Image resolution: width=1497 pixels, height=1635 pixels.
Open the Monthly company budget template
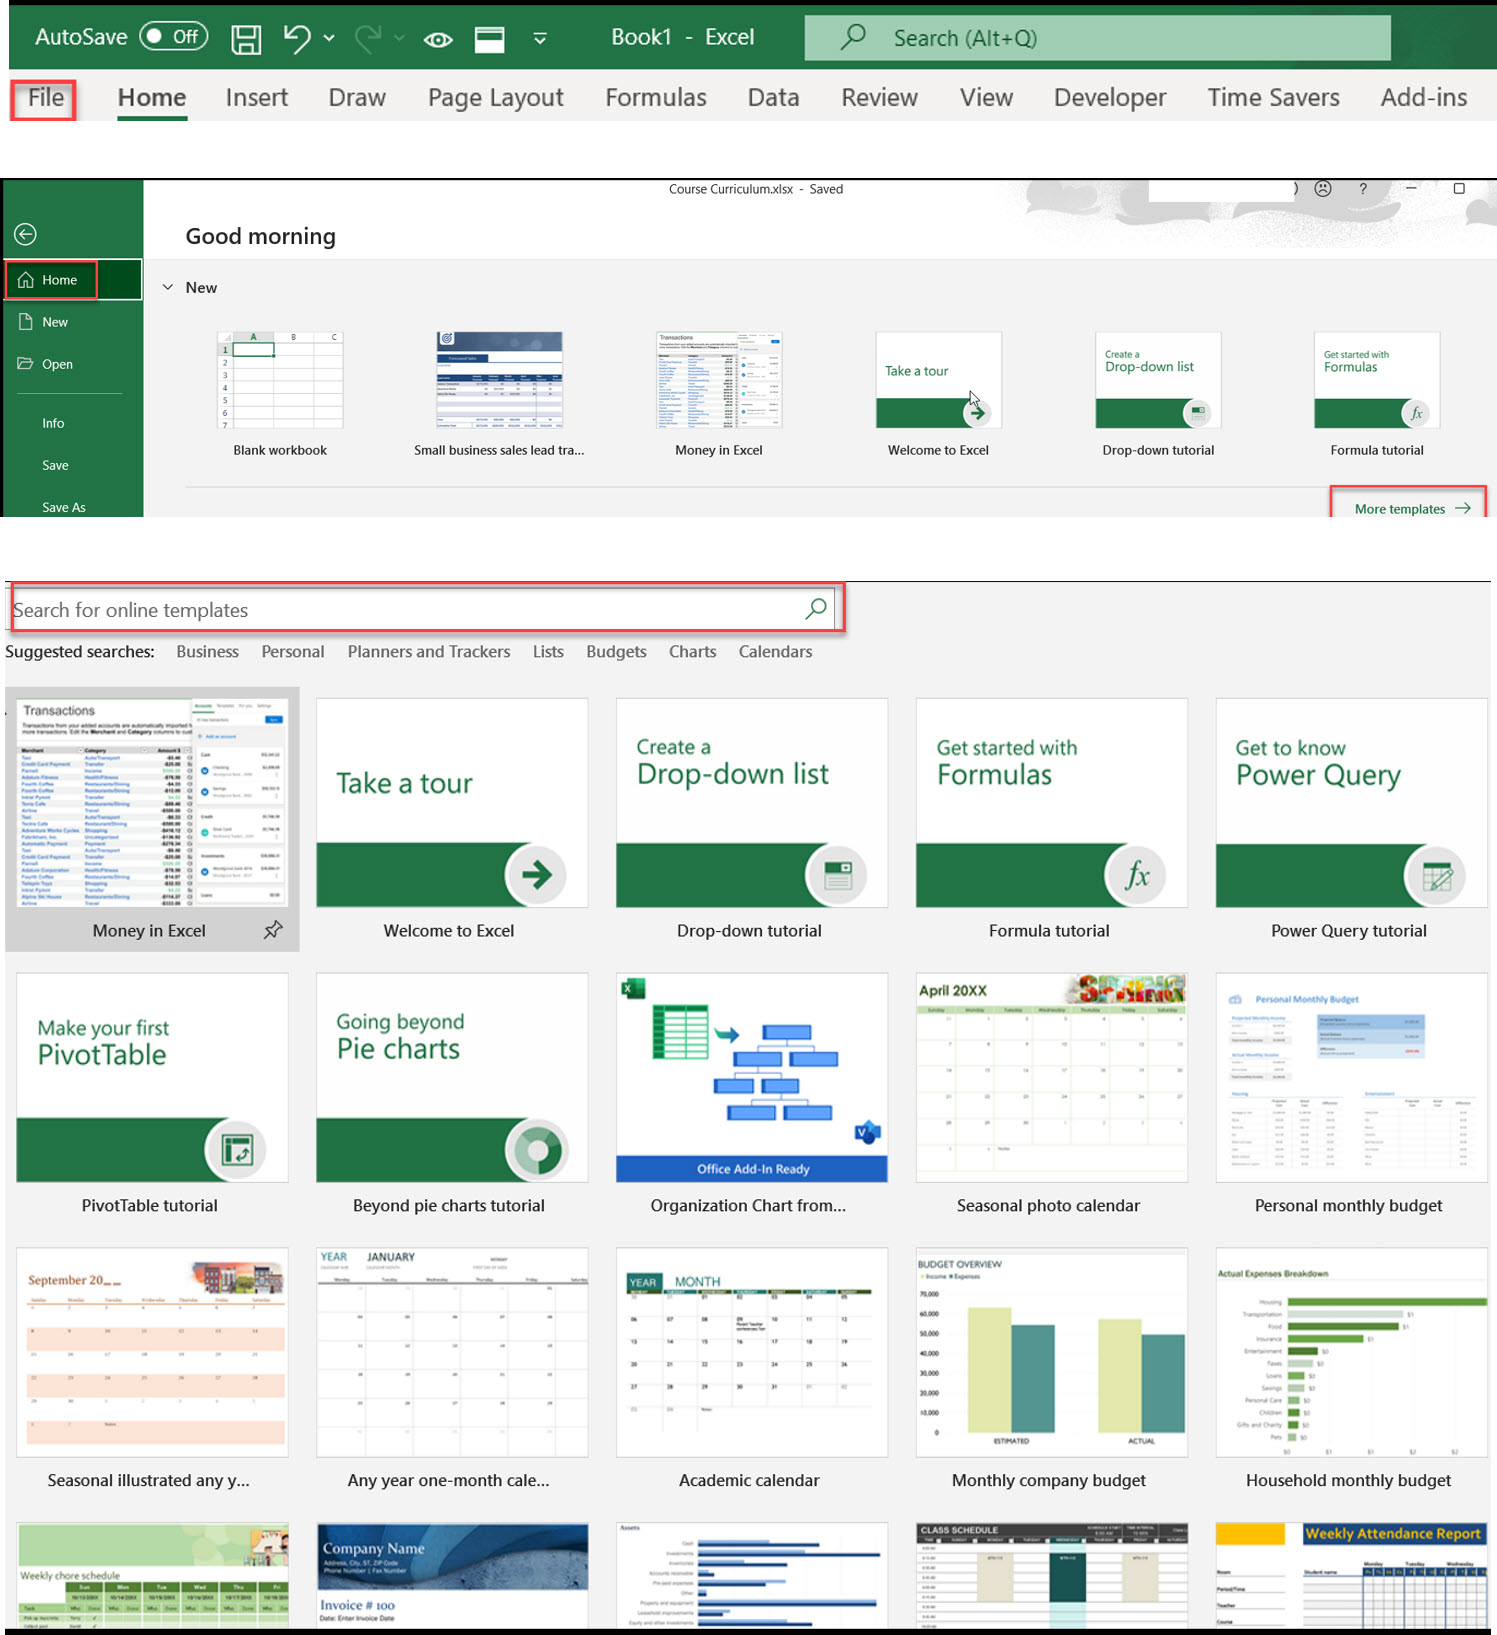[1052, 1352]
